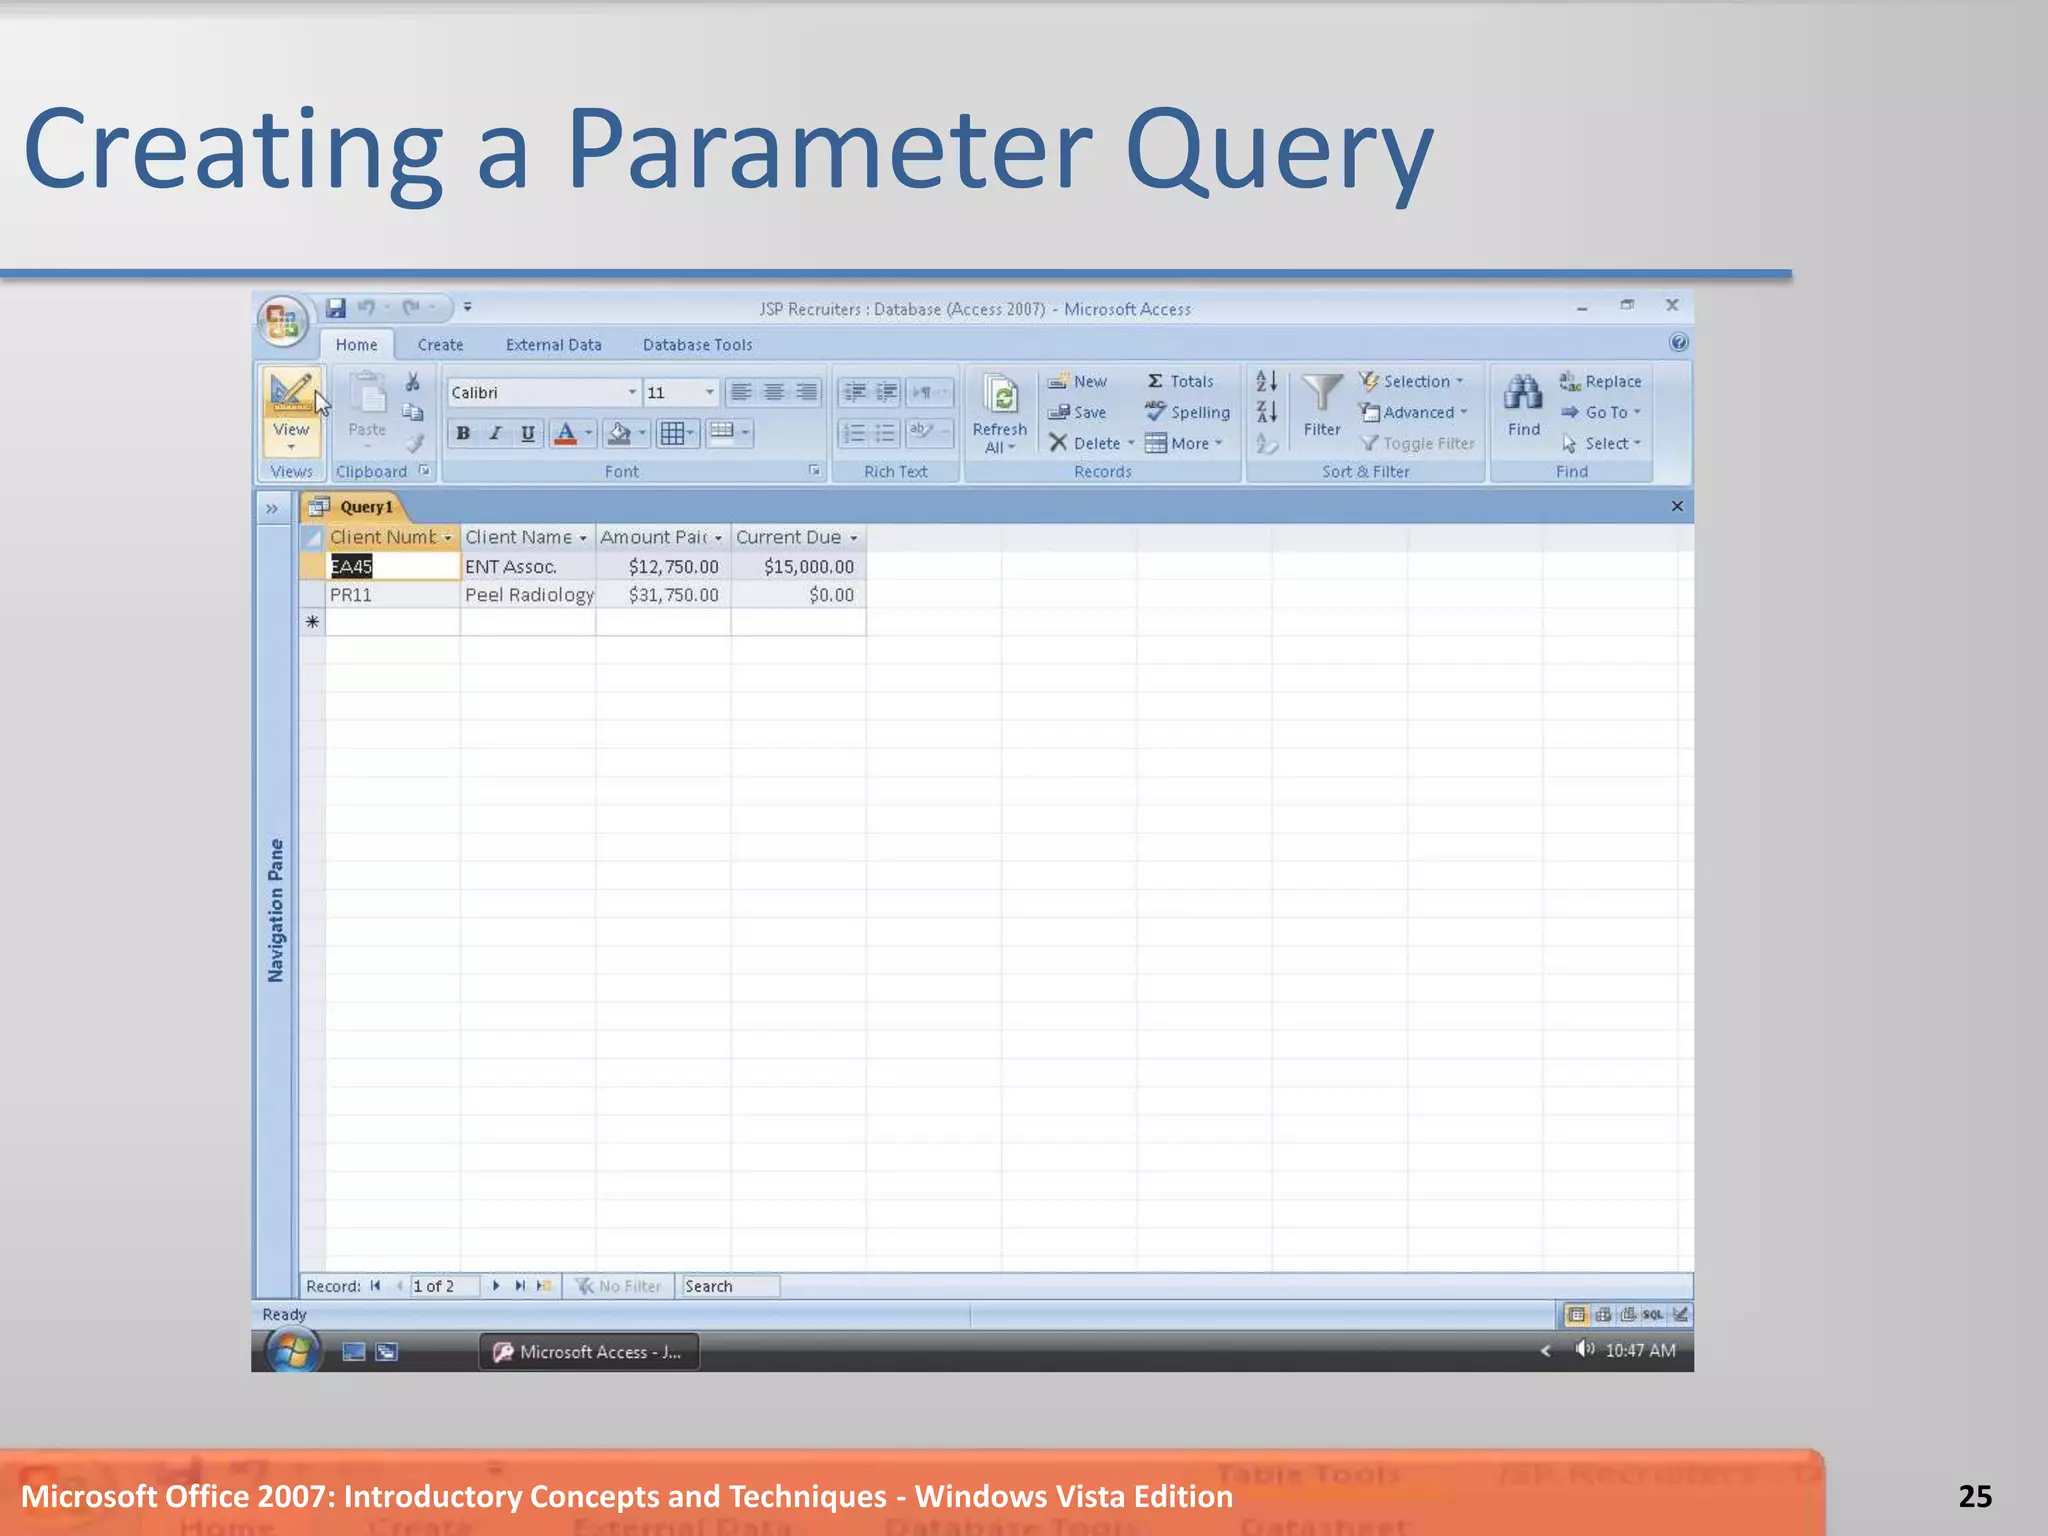Open Amount Paid column filter arrow

point(718,538)
